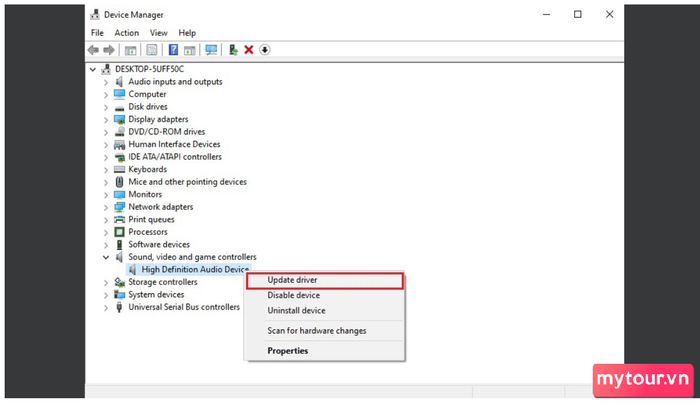The image size is (700, 405).
Task: Expand Universal Serial Bus controllers chevron
Action: (106, 307)
